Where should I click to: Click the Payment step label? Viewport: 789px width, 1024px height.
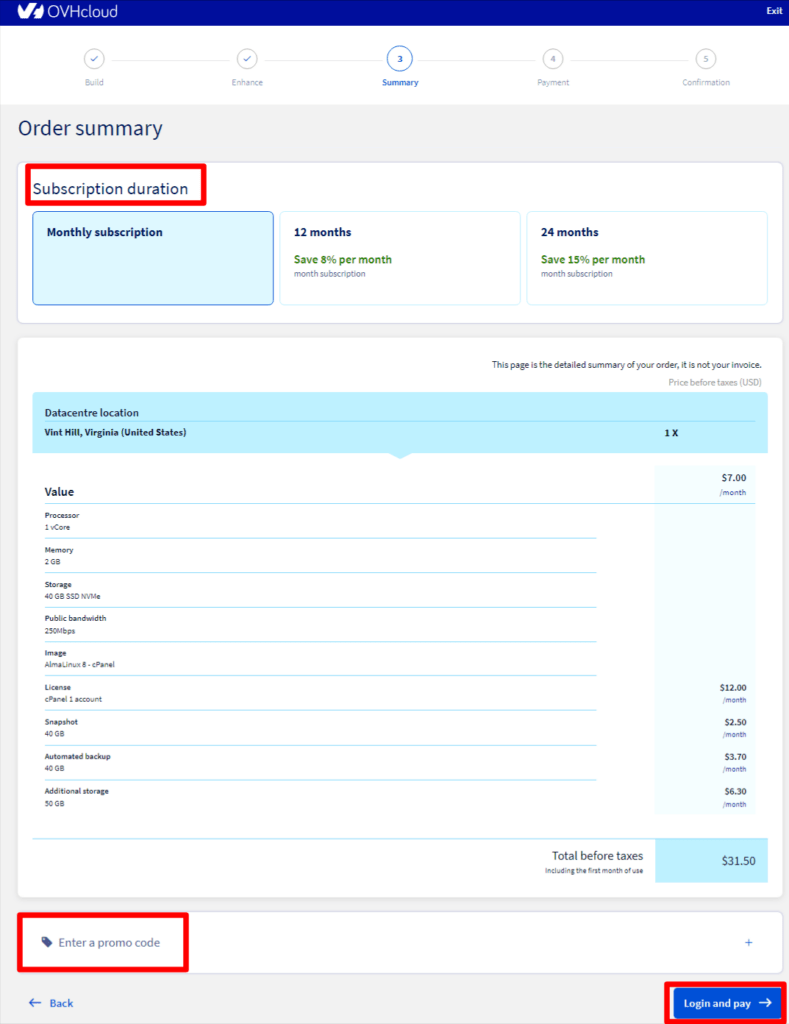553,82
